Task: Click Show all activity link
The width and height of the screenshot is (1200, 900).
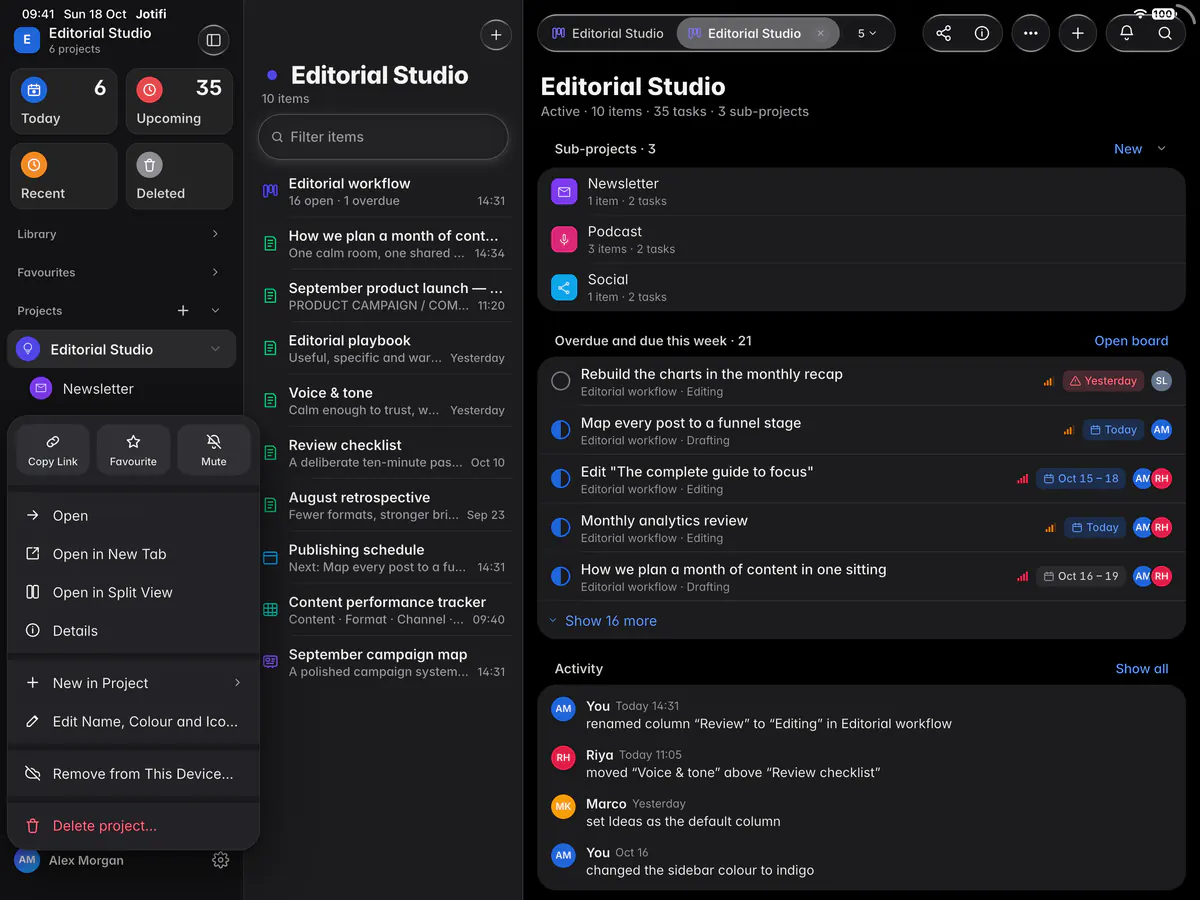Action: pyautogui.click(x=1142, y=669)
